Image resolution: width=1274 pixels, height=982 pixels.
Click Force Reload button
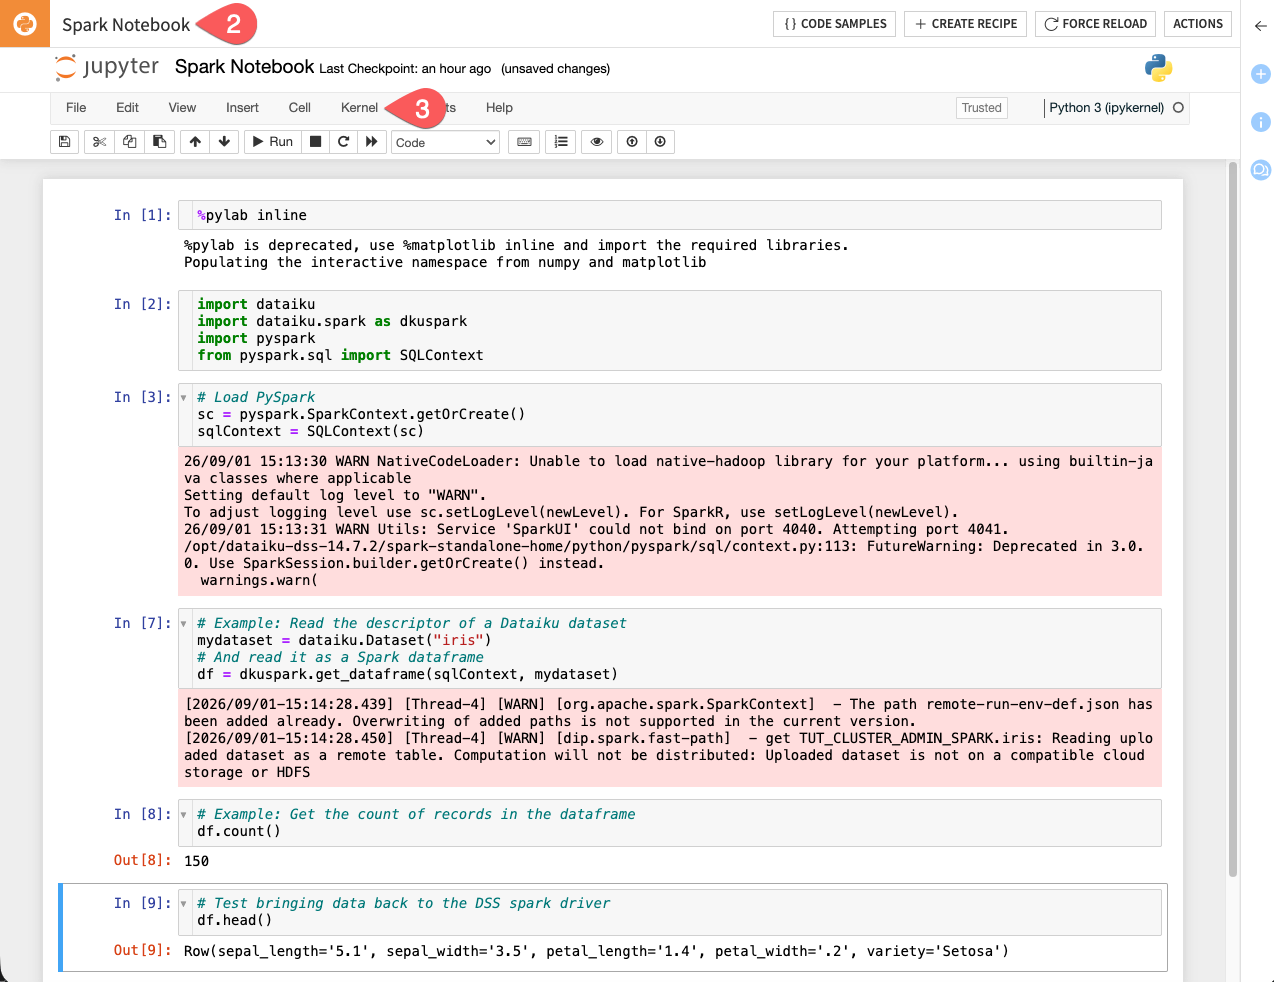pos(1095,24)
